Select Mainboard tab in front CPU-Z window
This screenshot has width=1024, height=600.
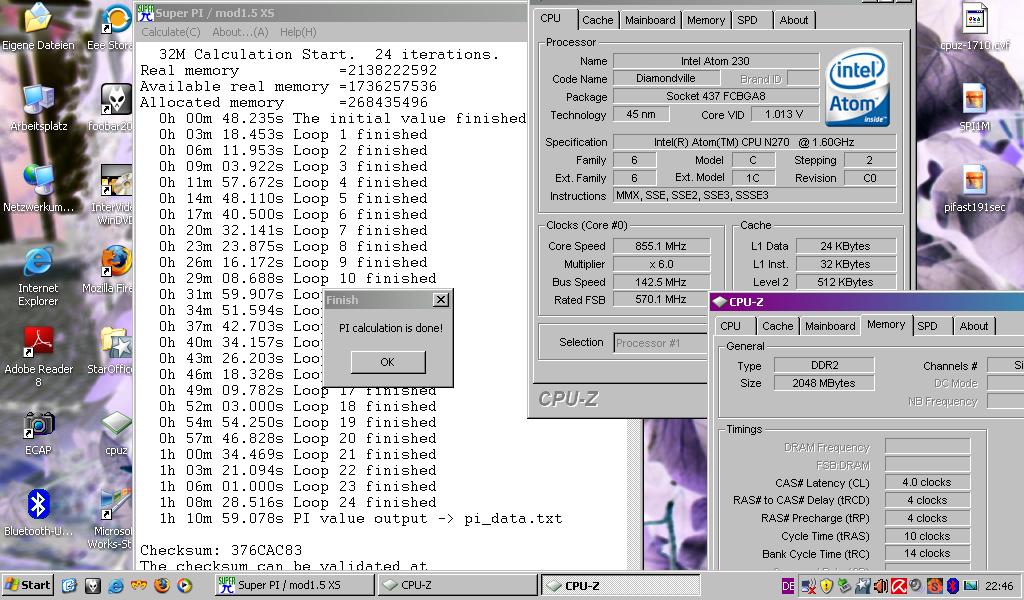830,326
